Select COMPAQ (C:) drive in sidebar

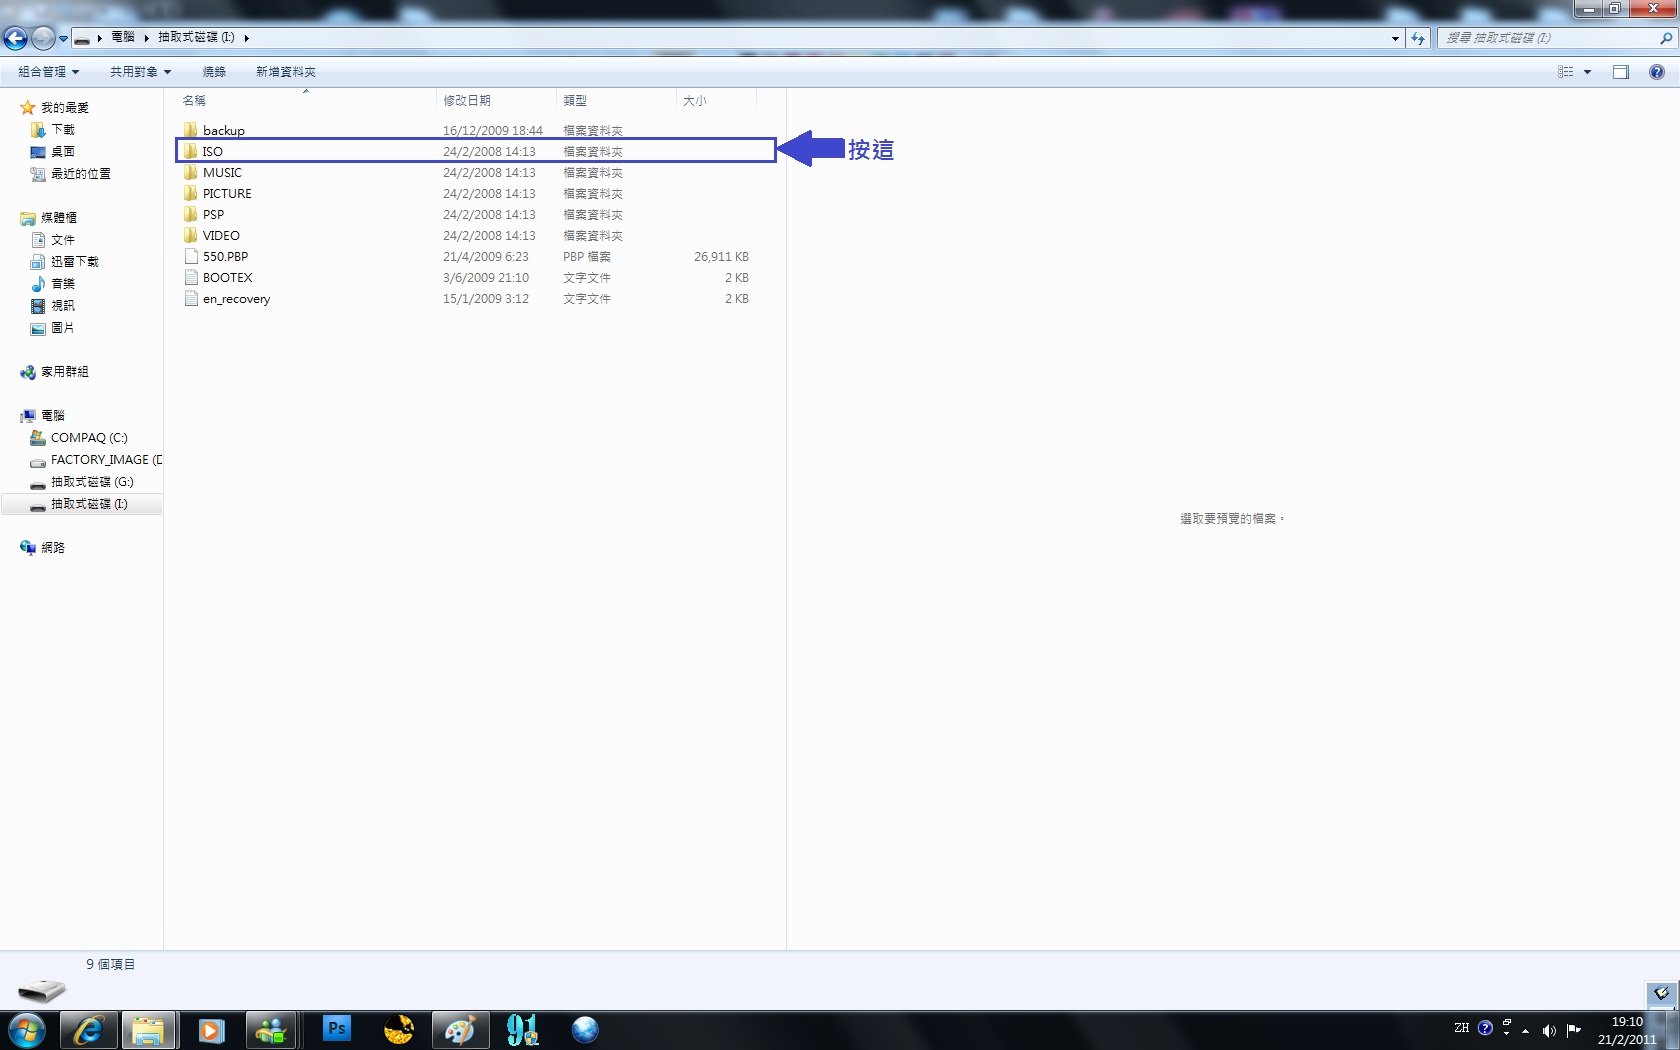(x=79, y=438)
